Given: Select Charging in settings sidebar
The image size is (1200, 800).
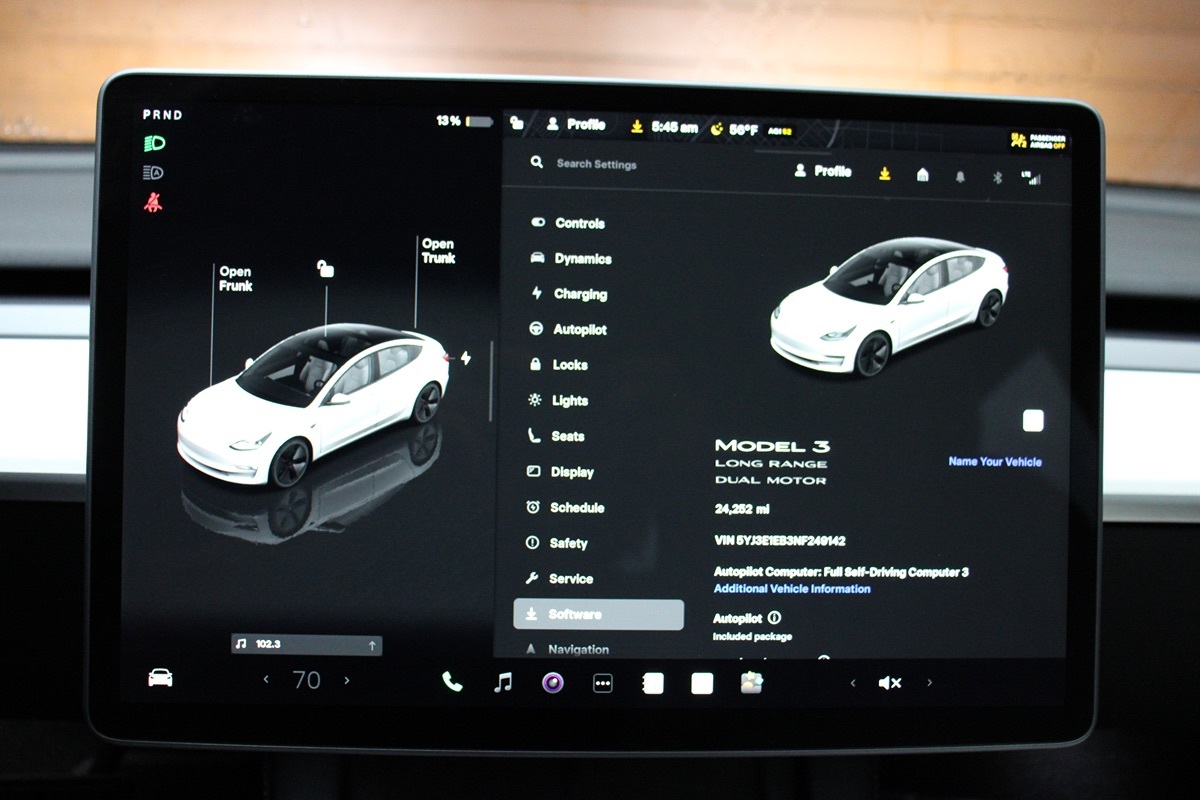Looking at the screenshot, I should point(580,294).
